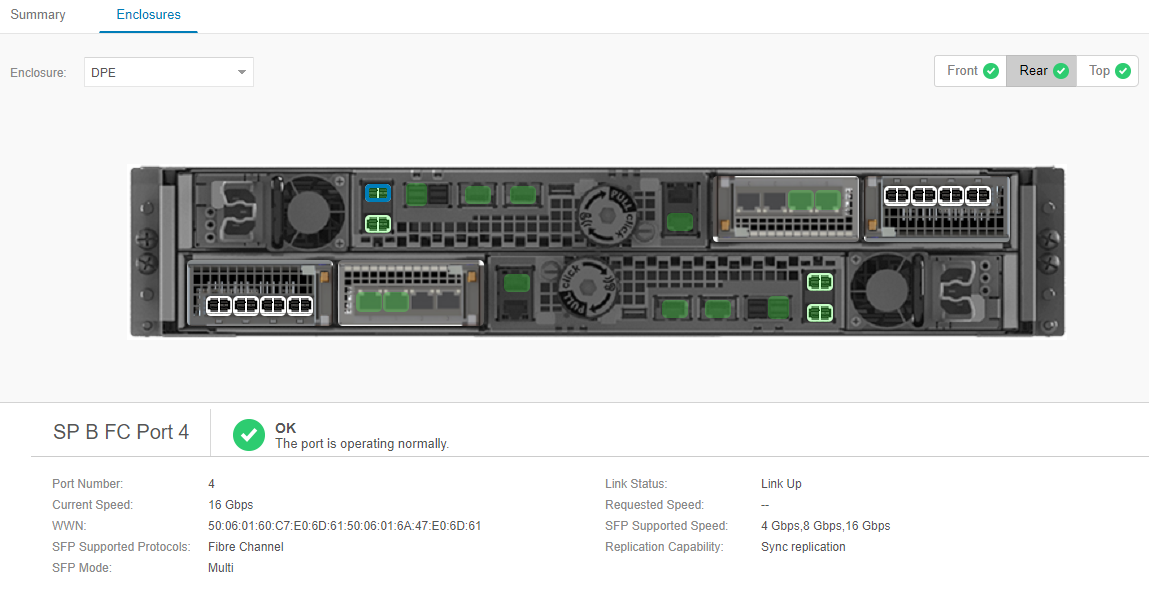Select the green OK status checkmark icon
The image size is (1149, 598).
pos(248,435)
